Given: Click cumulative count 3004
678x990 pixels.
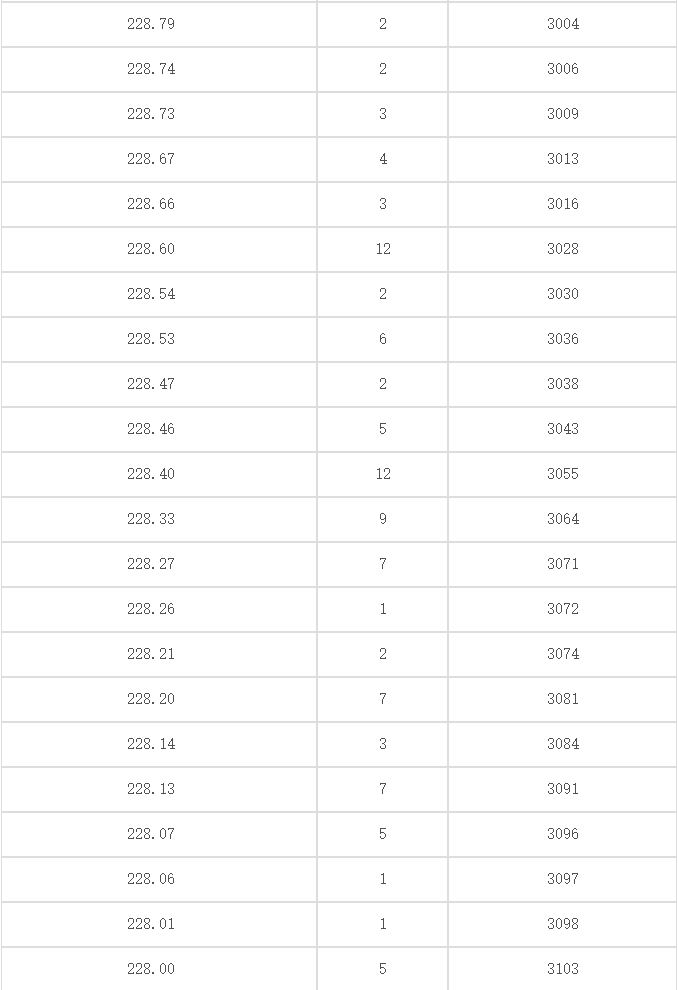Looking at the screenshot, I should point(562,24).
